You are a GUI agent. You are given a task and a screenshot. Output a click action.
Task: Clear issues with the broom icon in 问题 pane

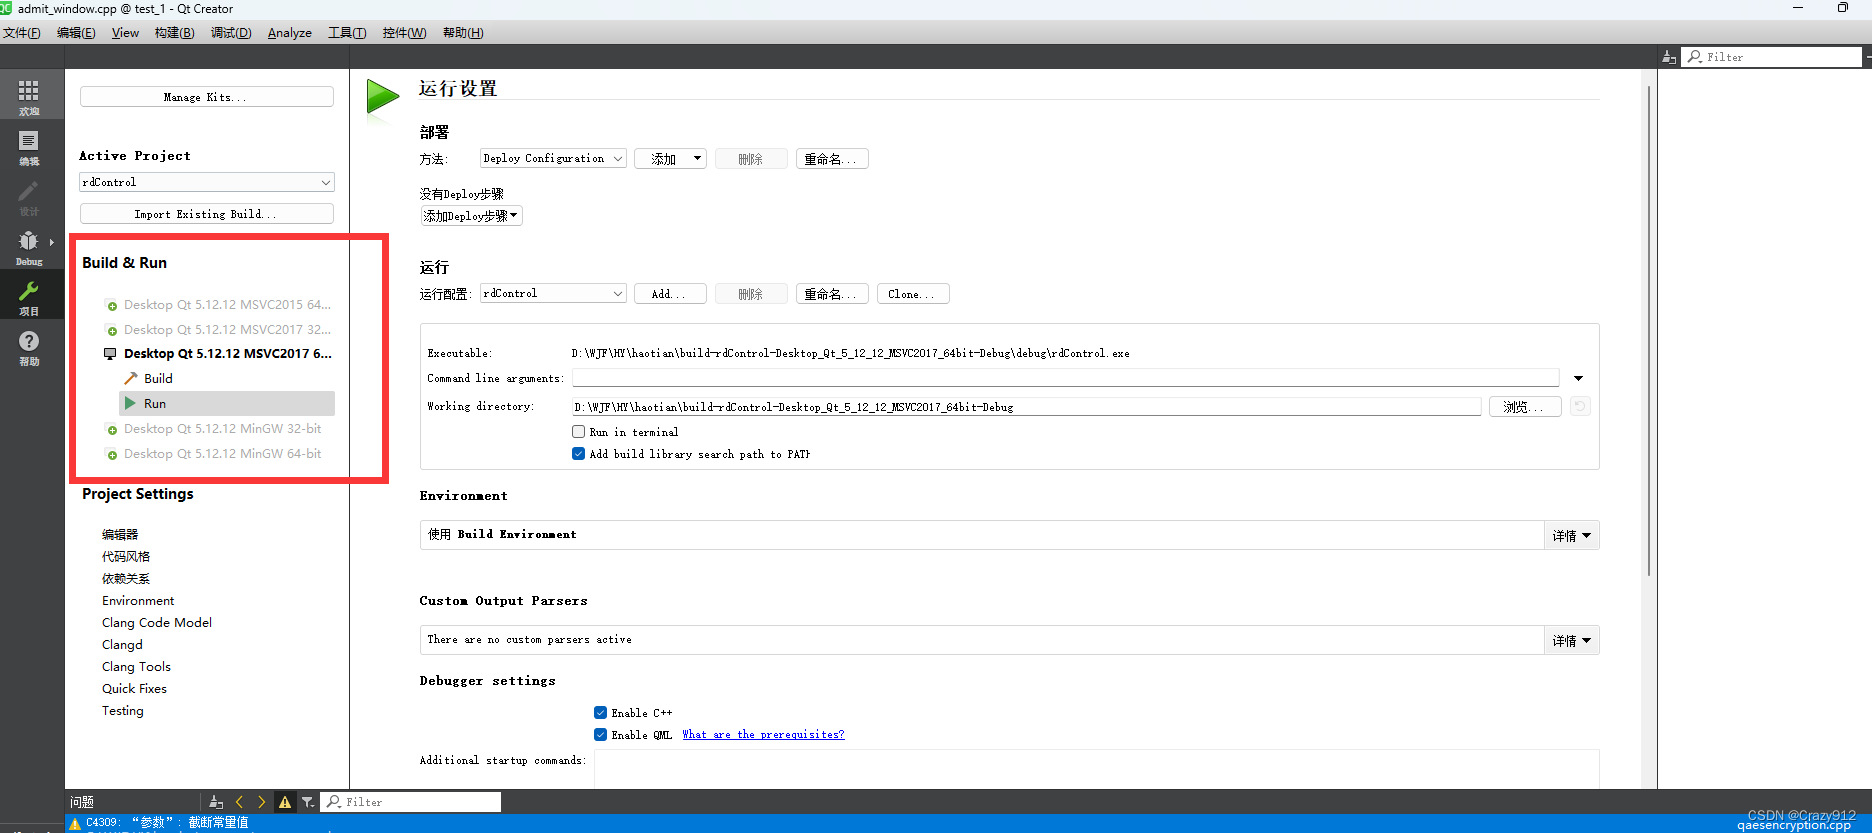[x=216, y=802]
